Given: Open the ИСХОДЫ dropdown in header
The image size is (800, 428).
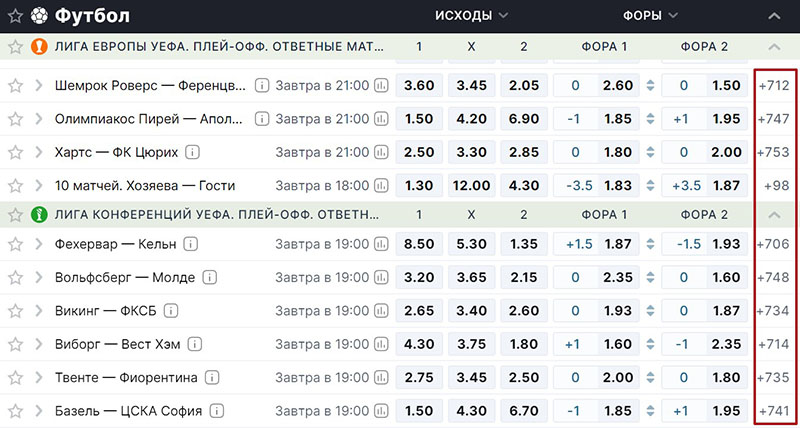Looking at the screenshot, I should (471, 16).
